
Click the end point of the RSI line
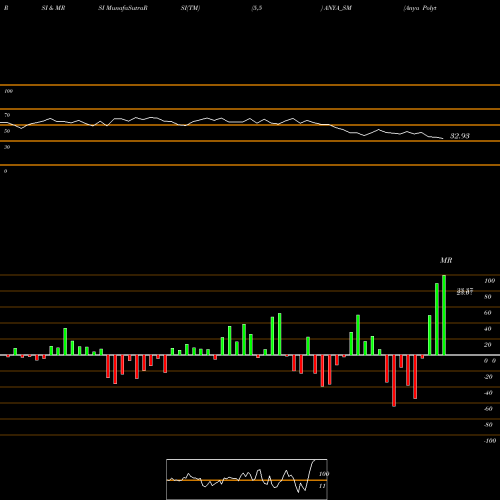pos(443,139)
